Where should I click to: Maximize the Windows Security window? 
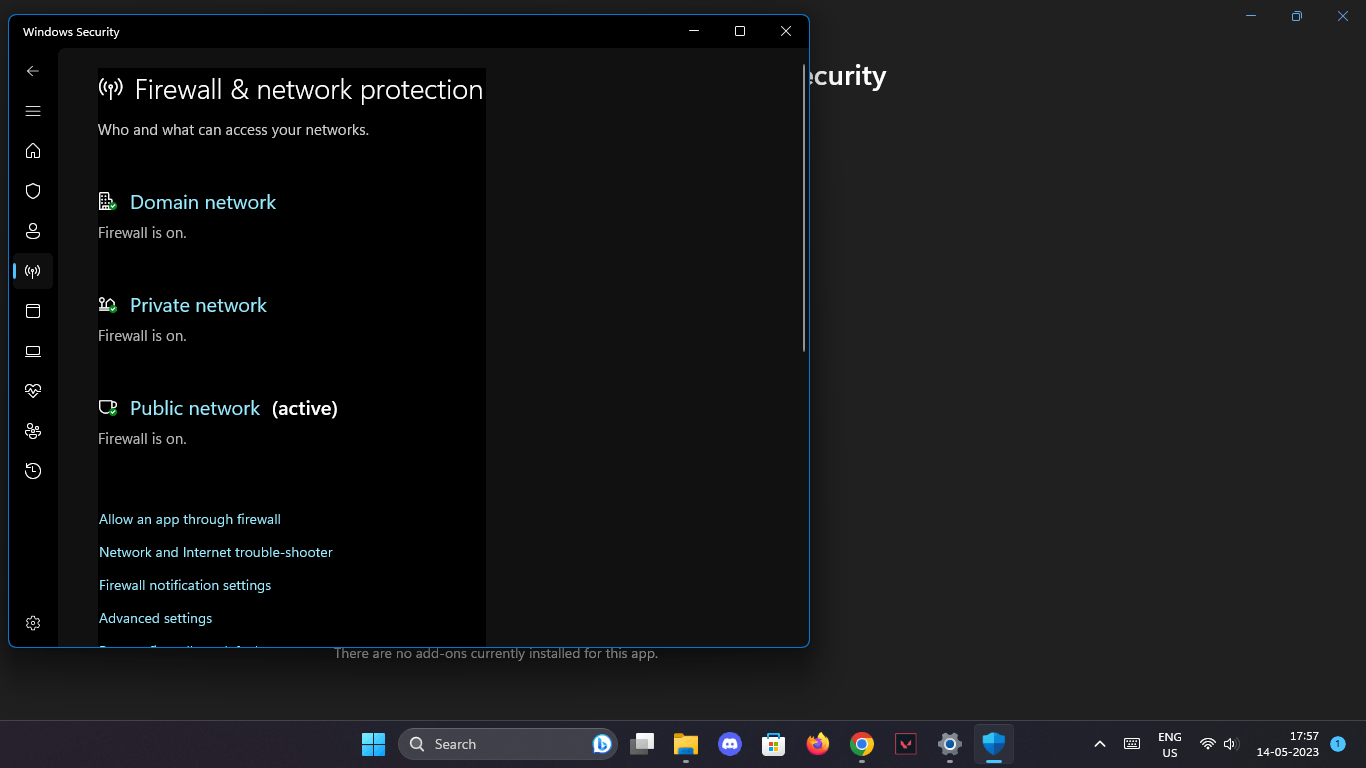coord(740,31)
